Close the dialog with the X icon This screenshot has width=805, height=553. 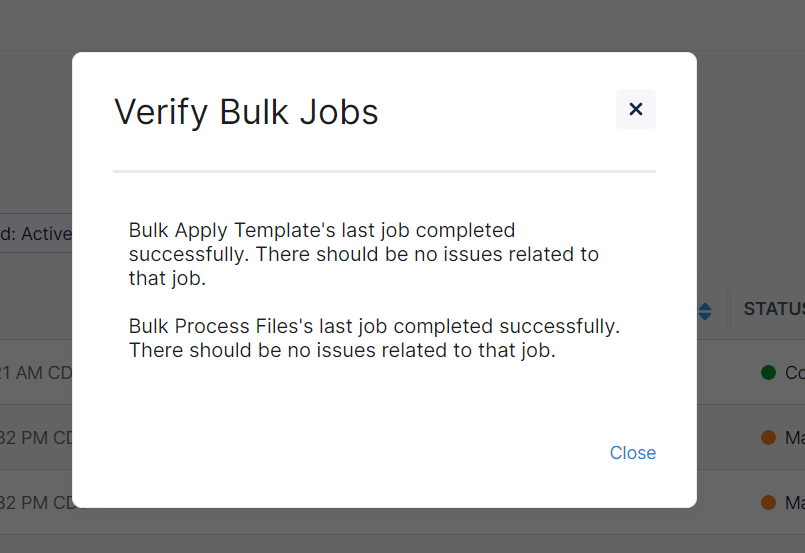click(636, 109)
